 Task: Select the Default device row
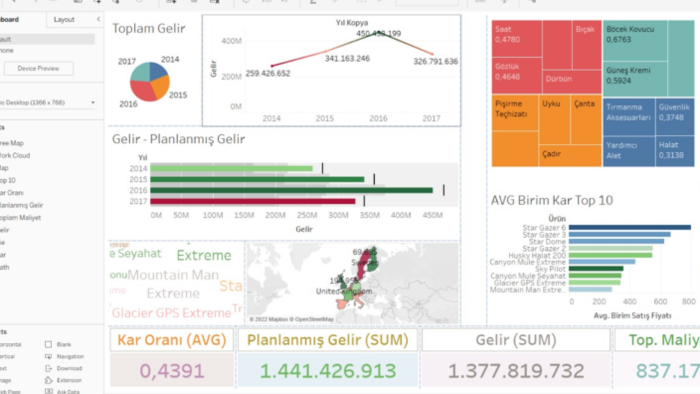coord(47,39)
